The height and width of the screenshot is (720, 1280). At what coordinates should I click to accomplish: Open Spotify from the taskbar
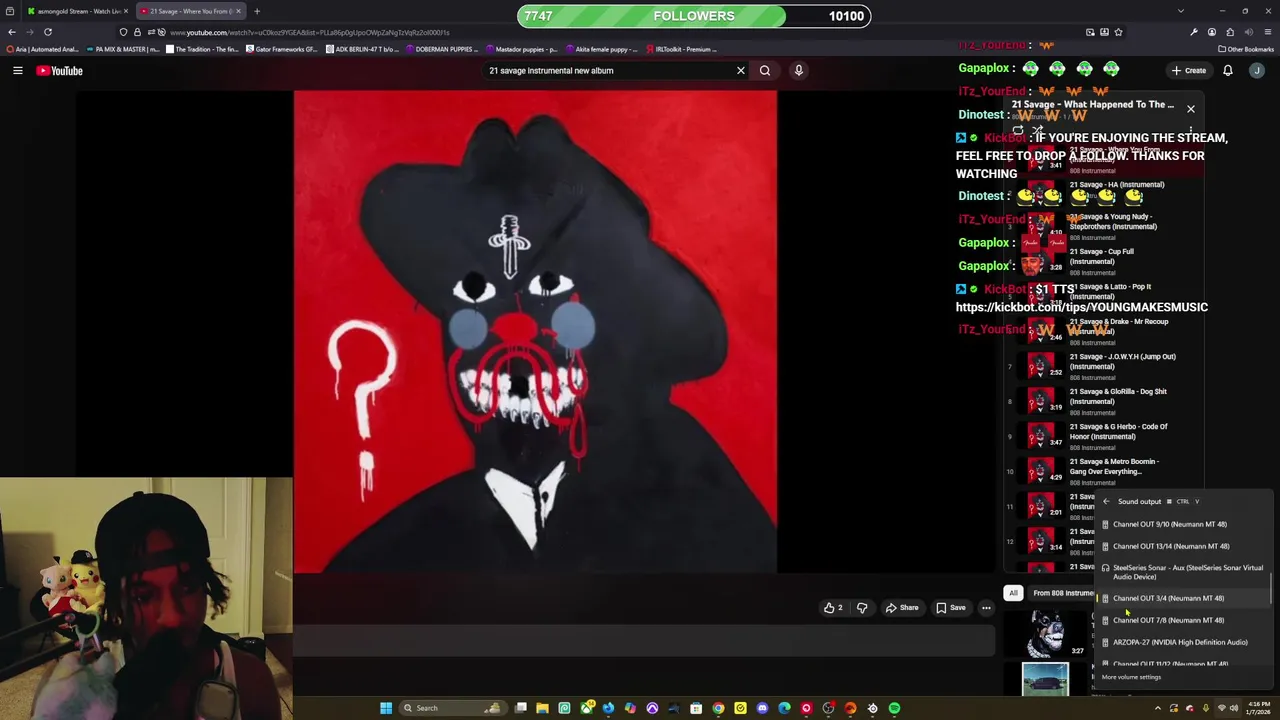(x=894, y=708)
